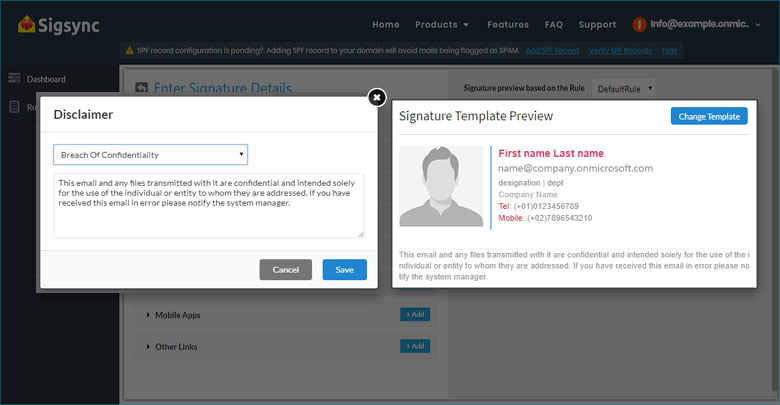780x405 pixels.
Task: Click the SPF warning triangle icon
Action: [129, 50]
